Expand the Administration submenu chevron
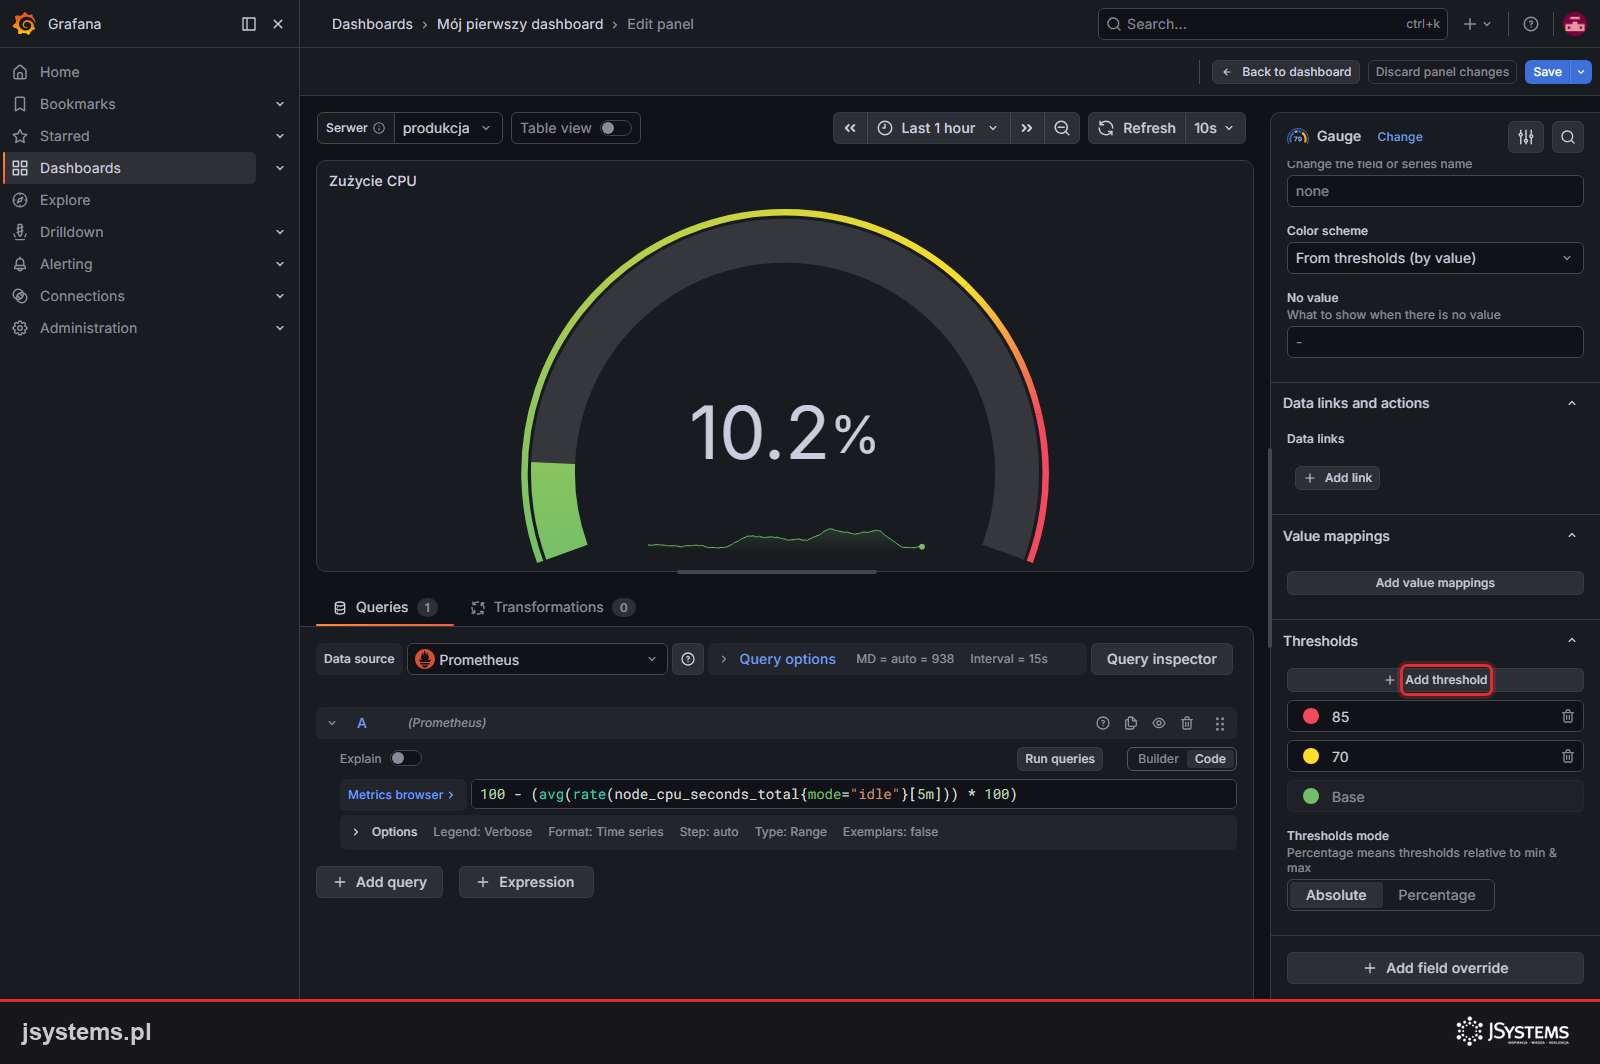Screen dimensions: 1600x1064 (280, 328)
